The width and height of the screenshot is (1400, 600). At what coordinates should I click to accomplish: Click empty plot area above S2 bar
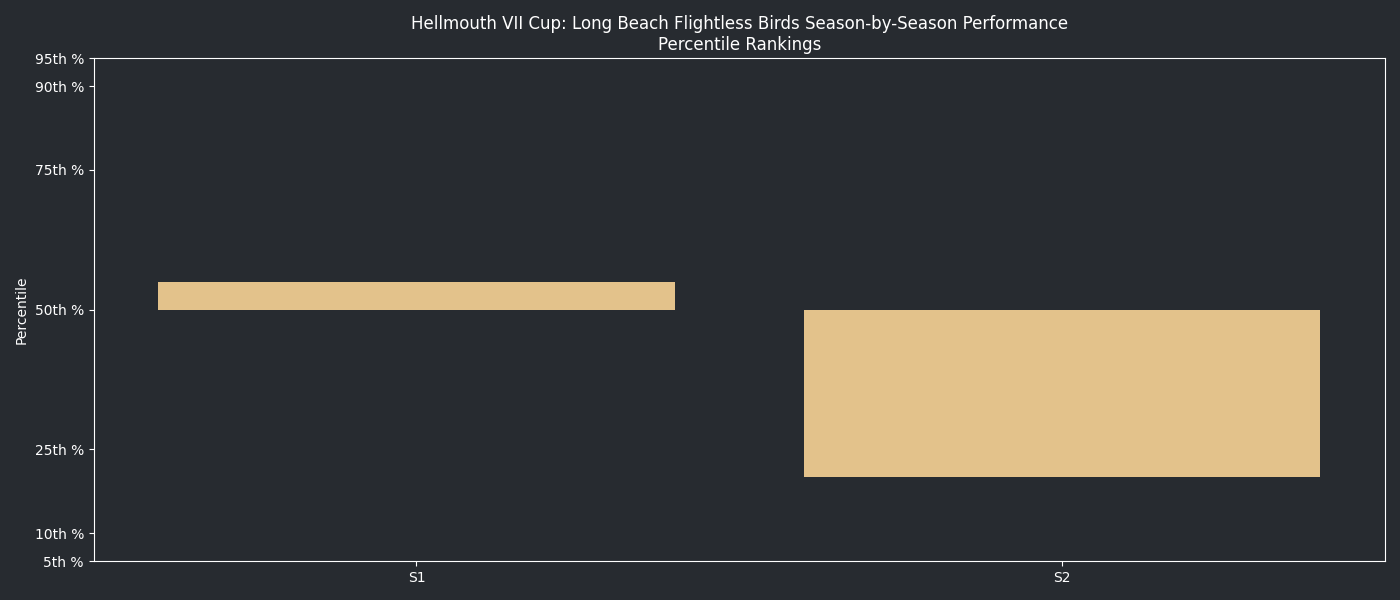pos(1061,180)
